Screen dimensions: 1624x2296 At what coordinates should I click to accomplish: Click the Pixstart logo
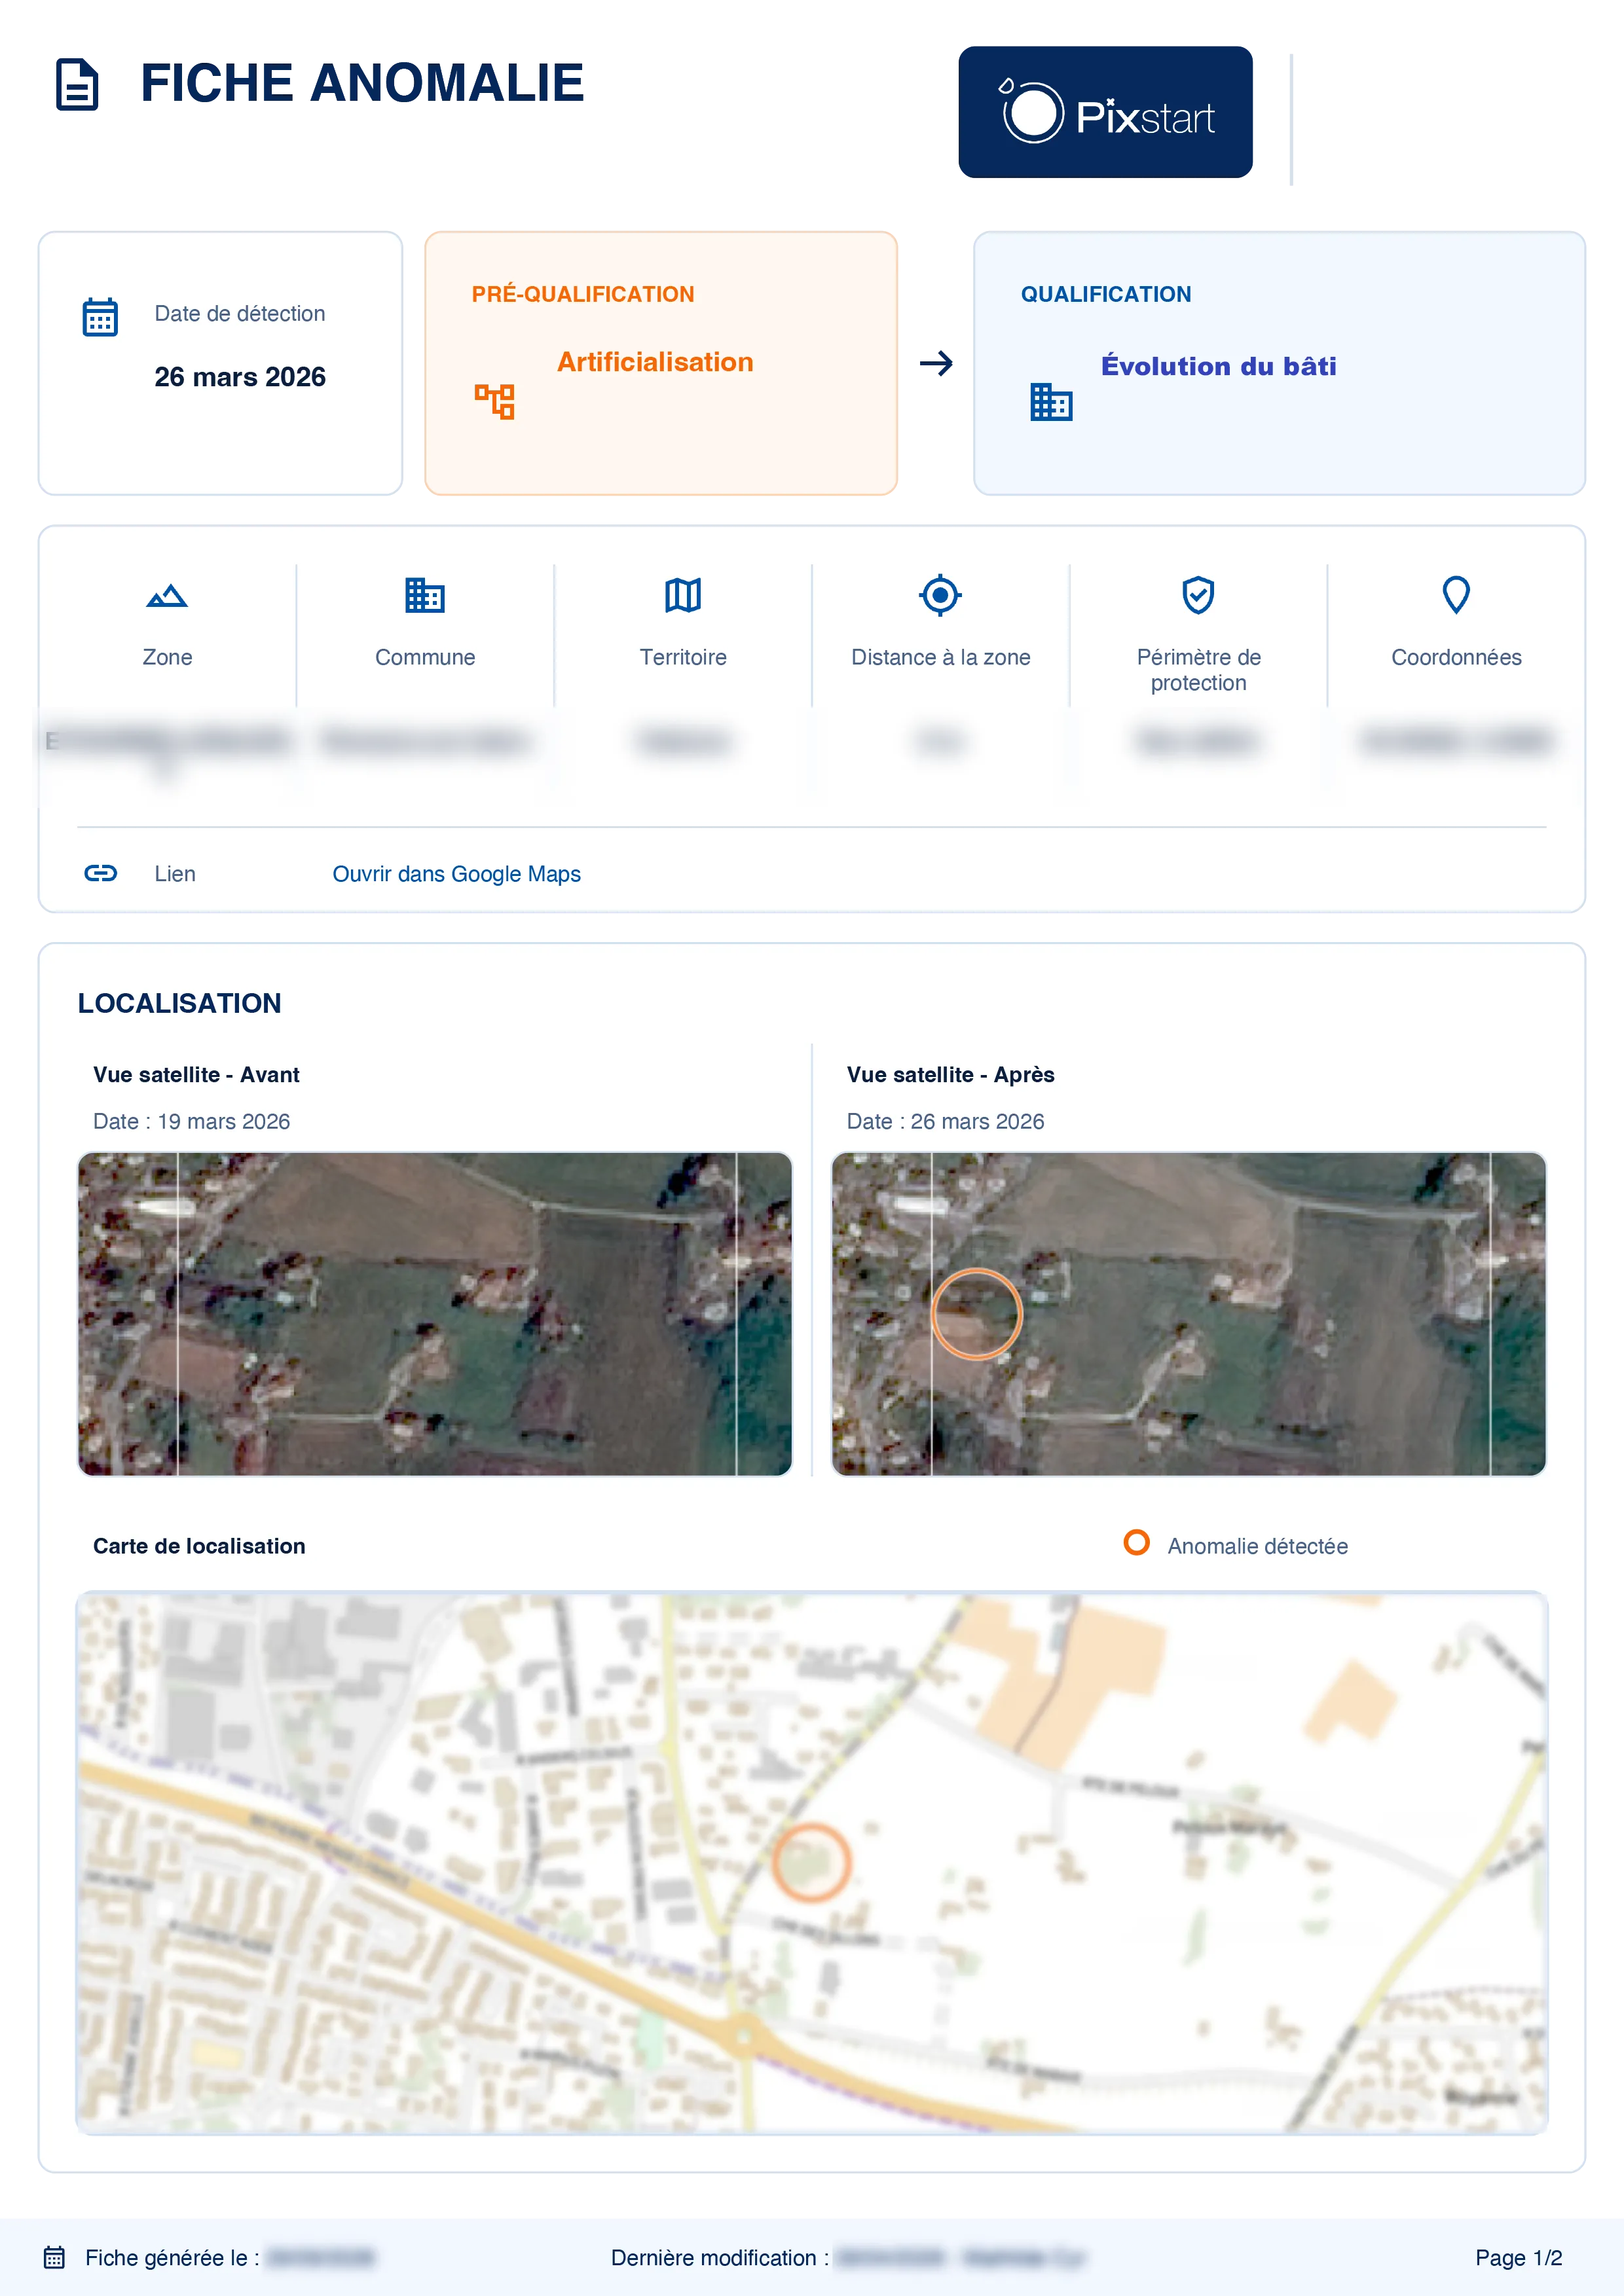[x=1105, y=112]
